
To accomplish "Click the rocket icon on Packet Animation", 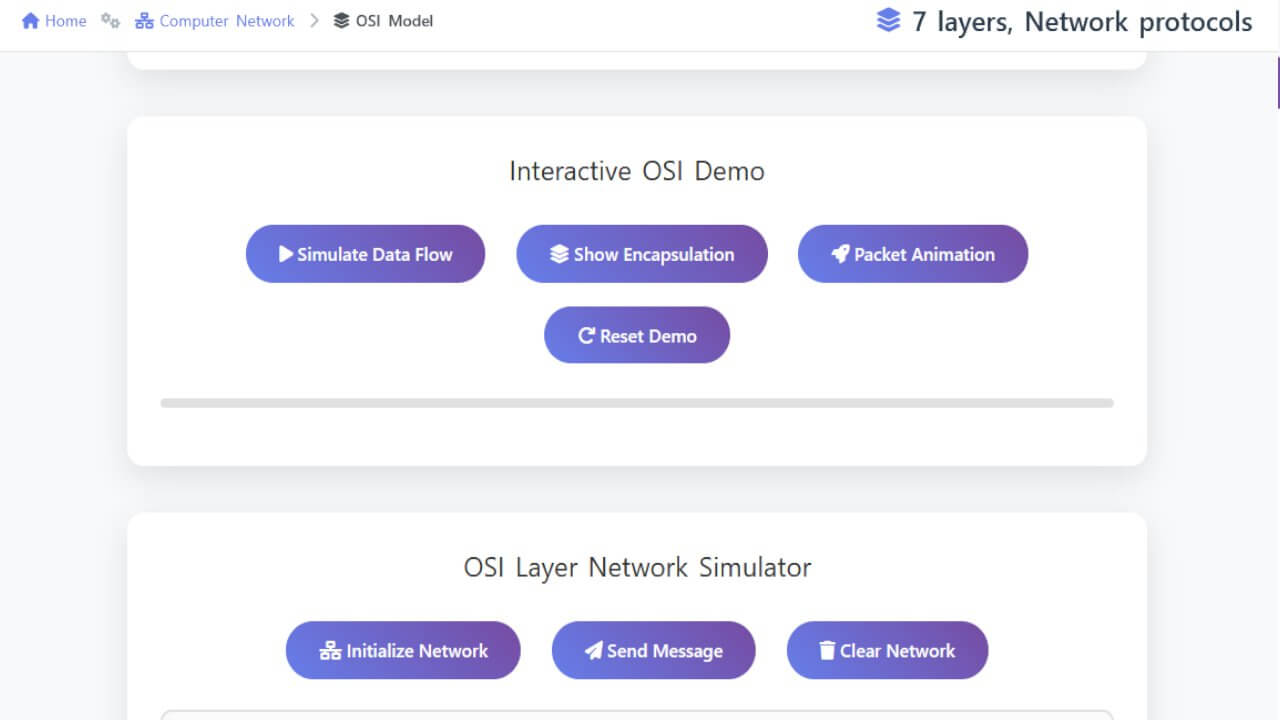I will [839, 253].
